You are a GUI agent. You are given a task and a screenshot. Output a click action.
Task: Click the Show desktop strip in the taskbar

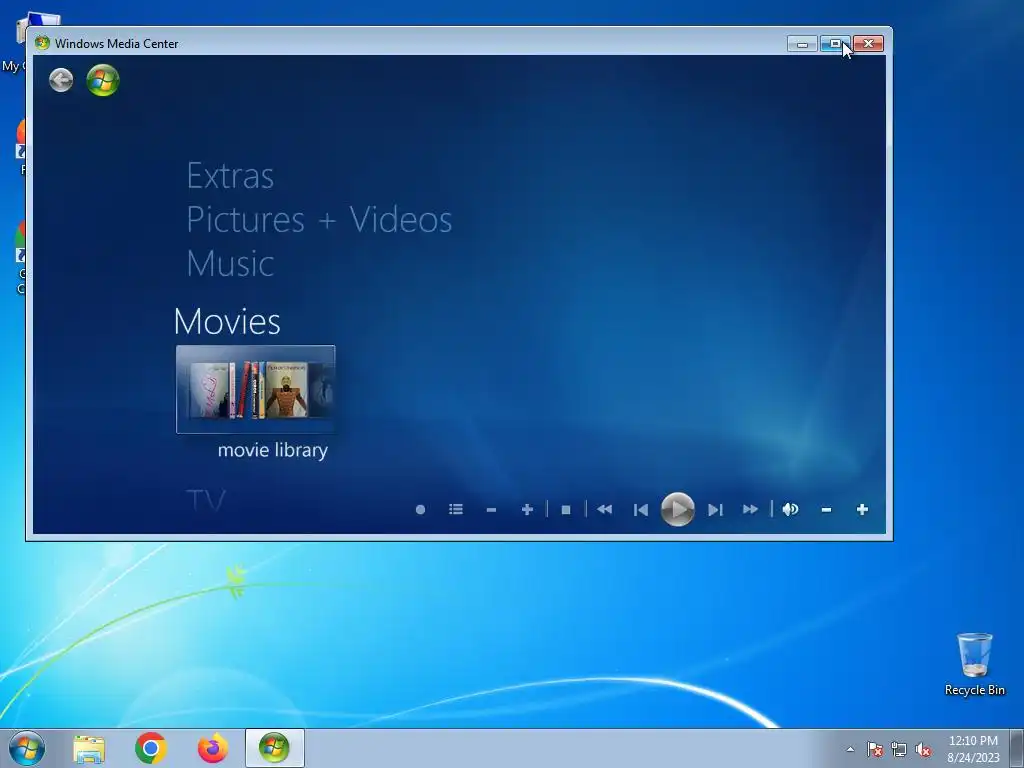[x=1017, y=748]
